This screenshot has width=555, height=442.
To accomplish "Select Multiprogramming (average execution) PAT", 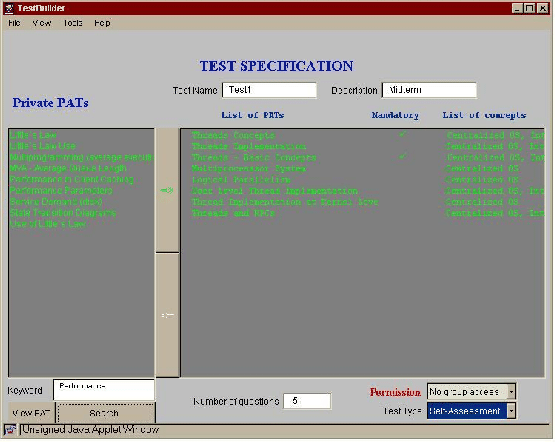I will tap(82, 157).
